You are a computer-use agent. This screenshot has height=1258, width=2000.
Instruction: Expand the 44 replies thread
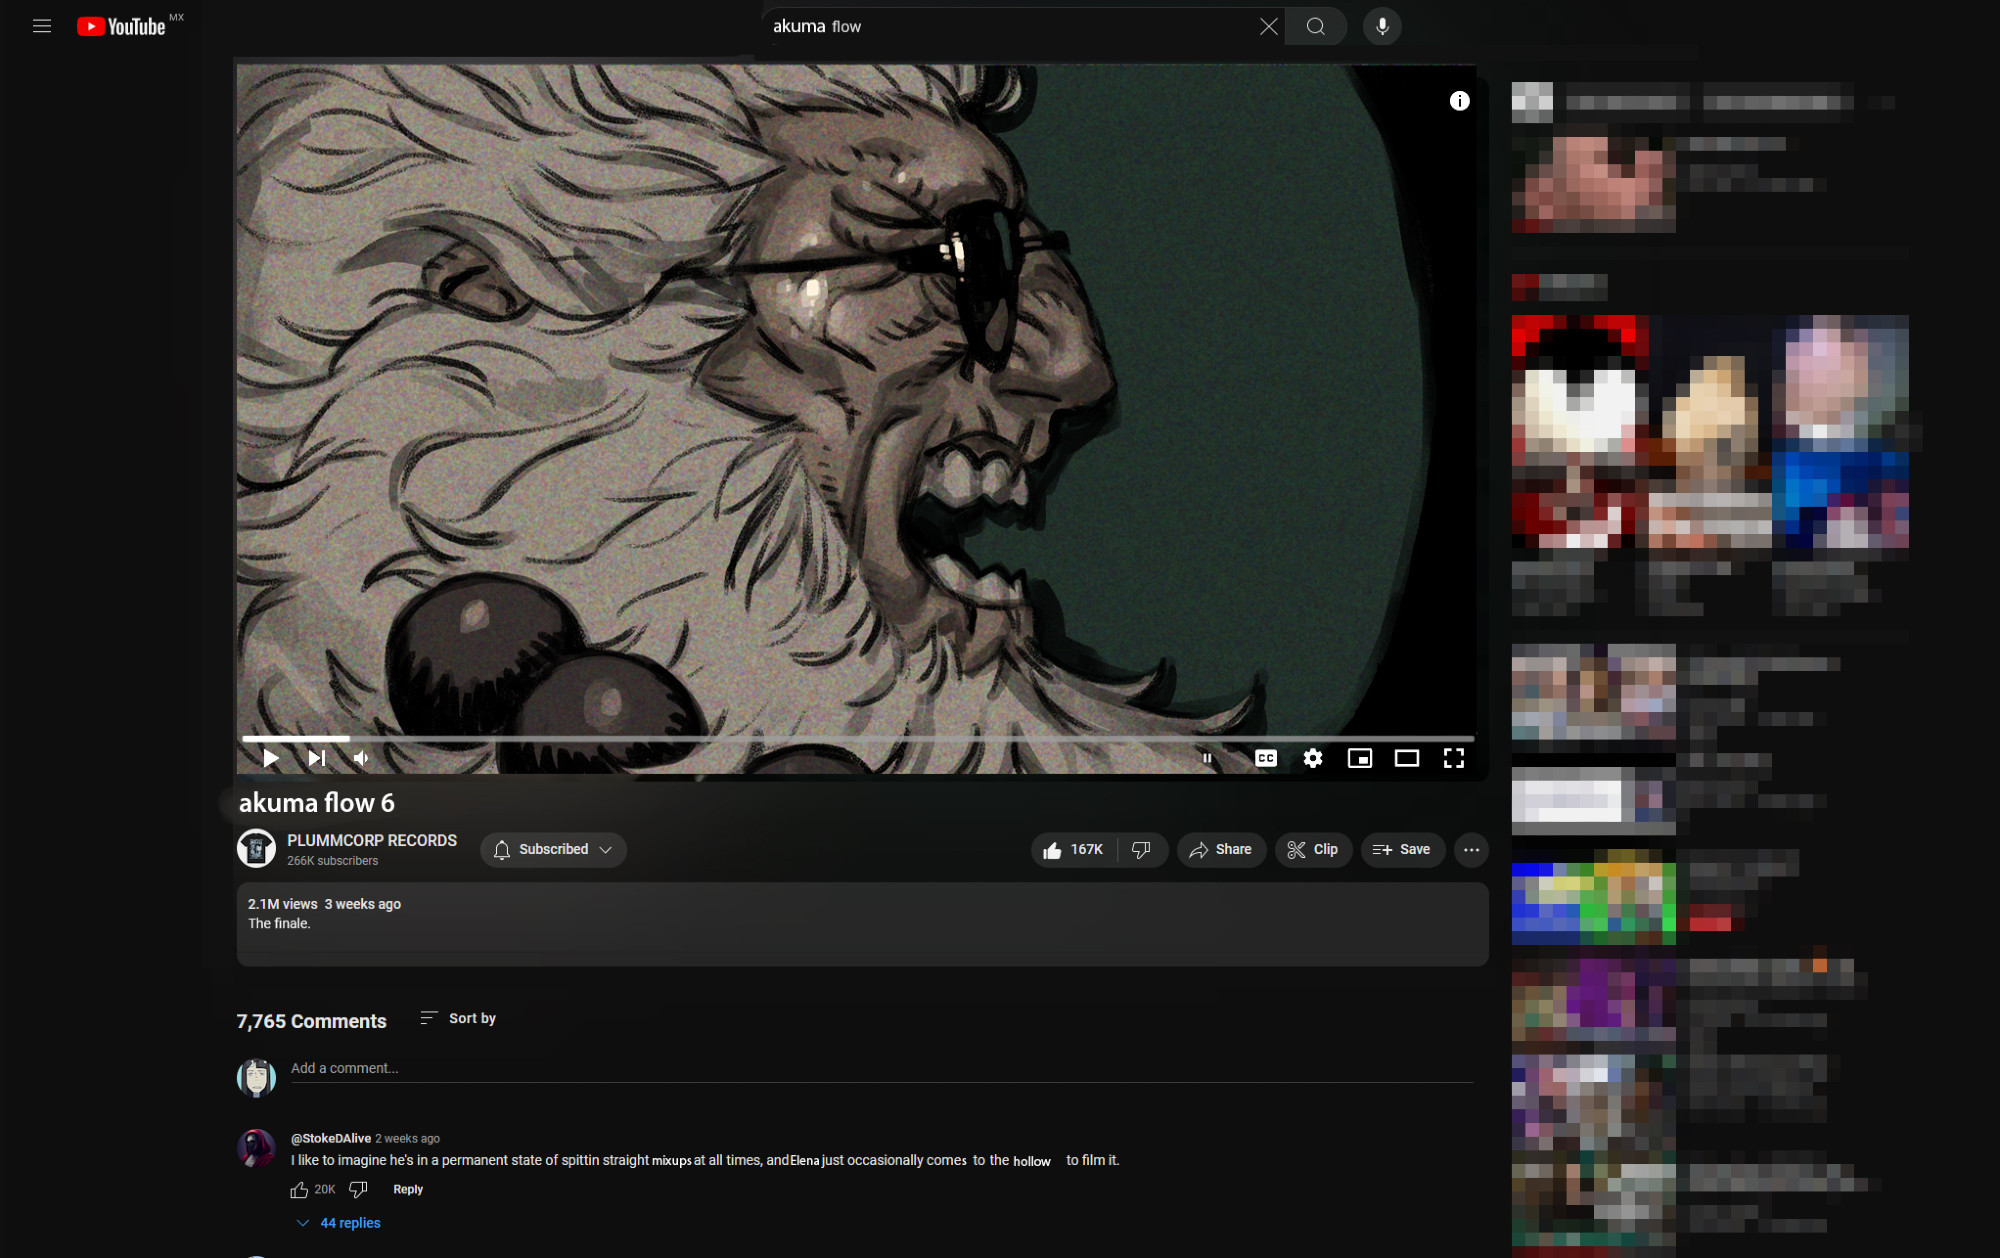click(339, 1223)
